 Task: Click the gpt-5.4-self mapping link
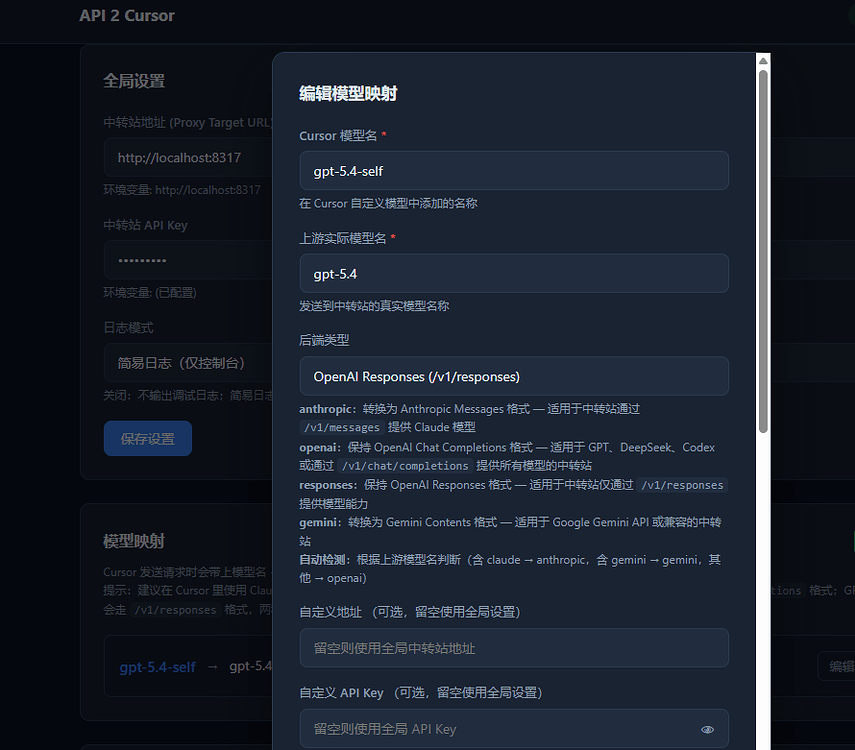158,667
